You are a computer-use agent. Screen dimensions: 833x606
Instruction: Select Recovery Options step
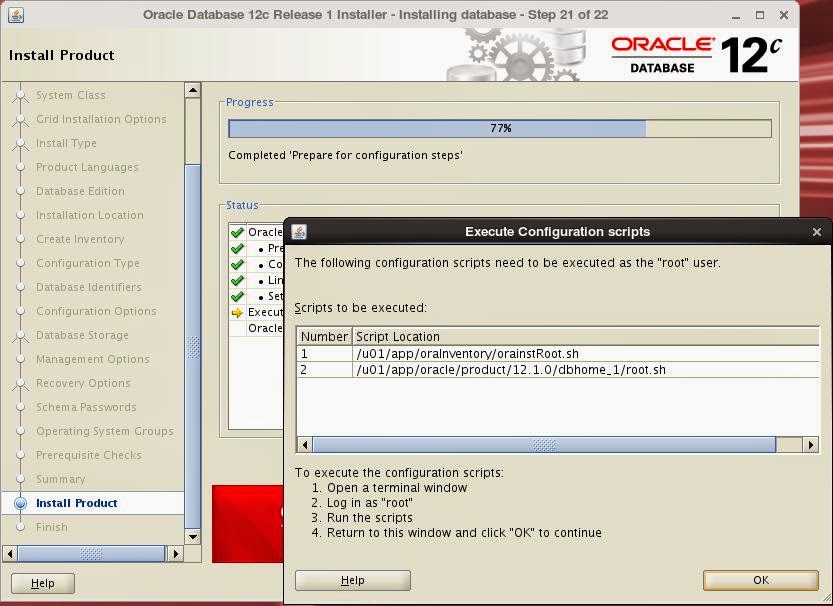83,383
